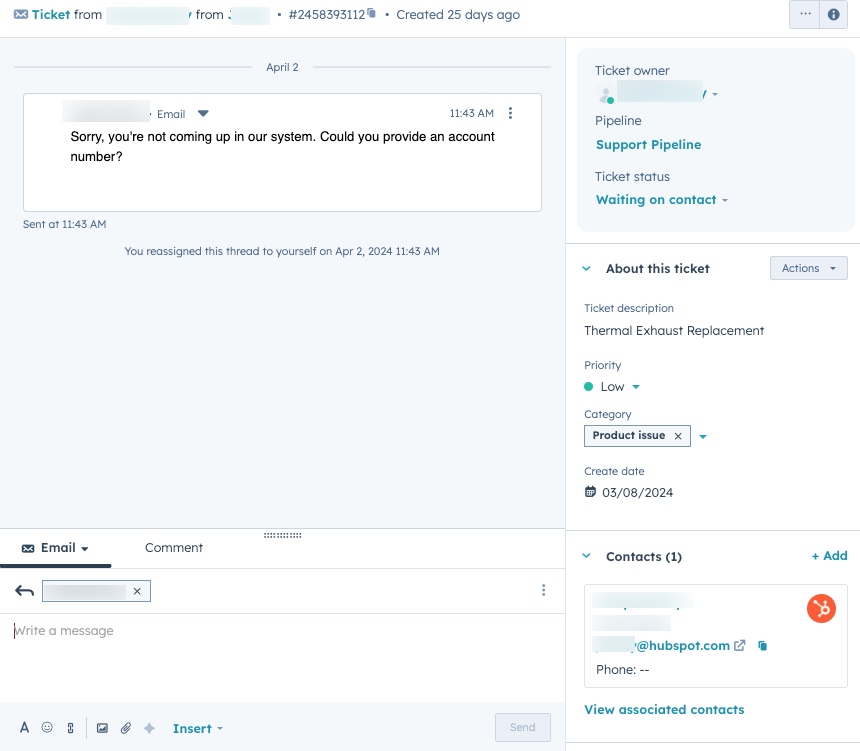Expand the email message details arrow

(x=203, y=114)
